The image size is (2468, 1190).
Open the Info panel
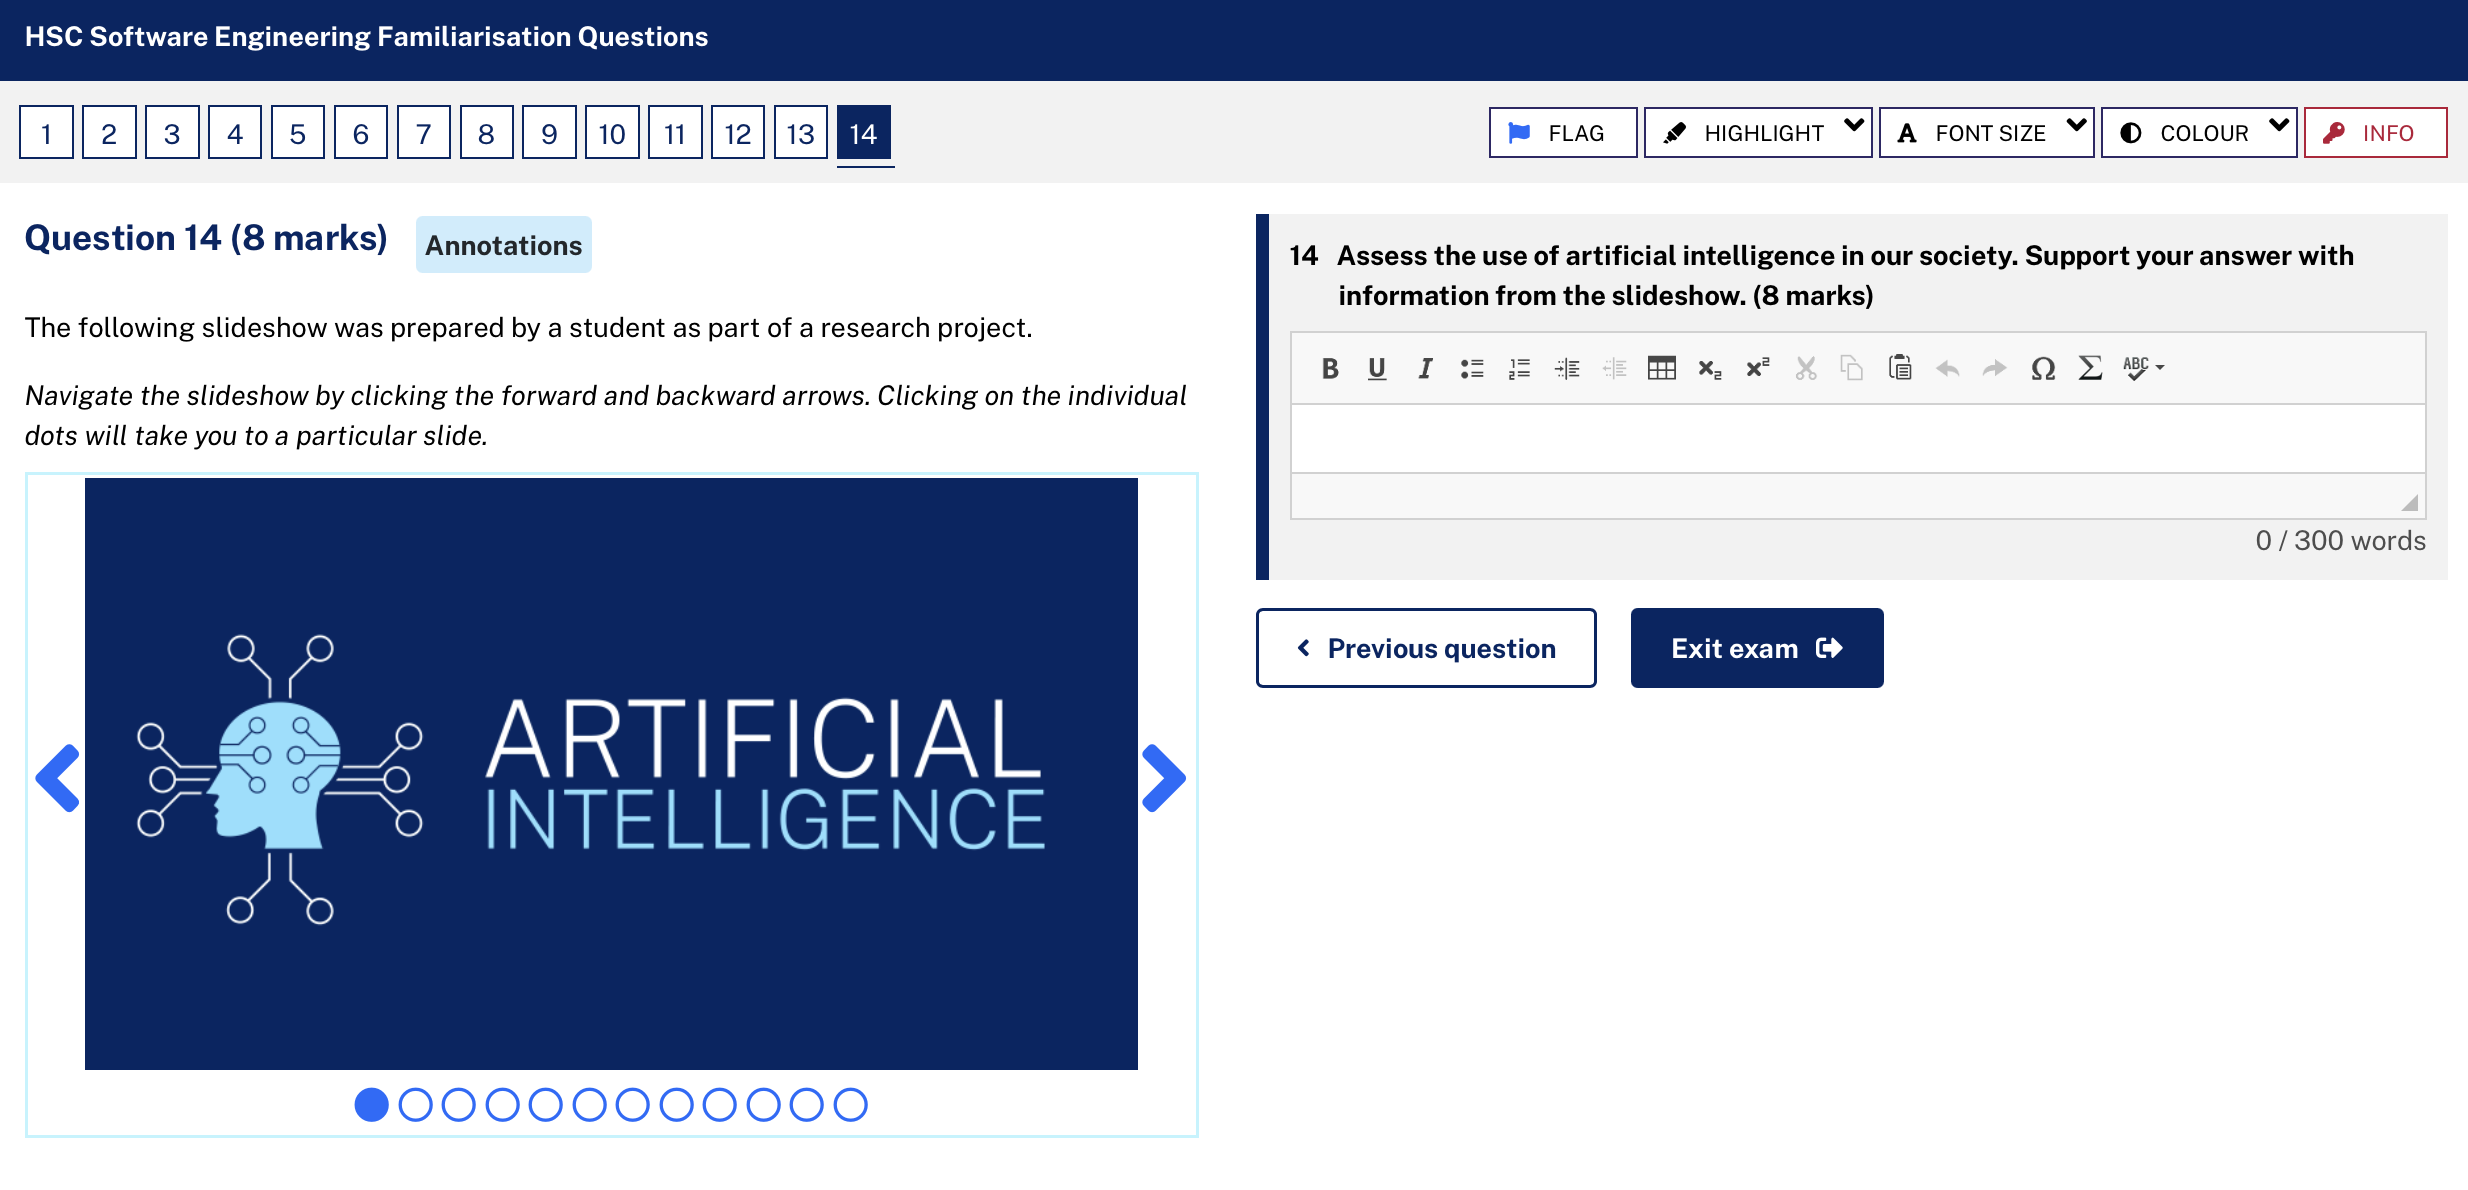point(2375,132)
